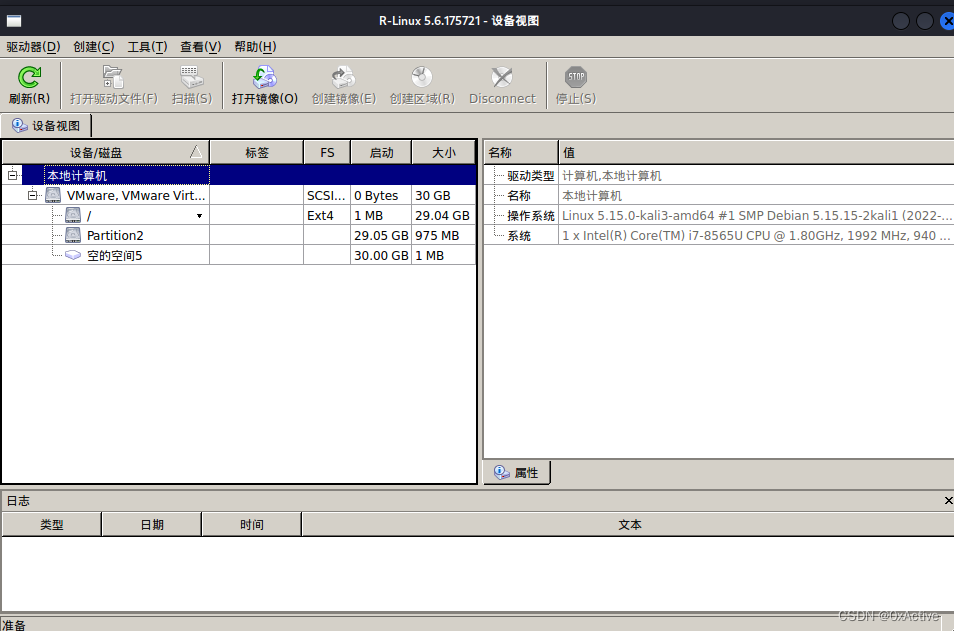This screenshot has width=954, height=631.
Task: Click the log 文本 column header
Action: point(629,525)
